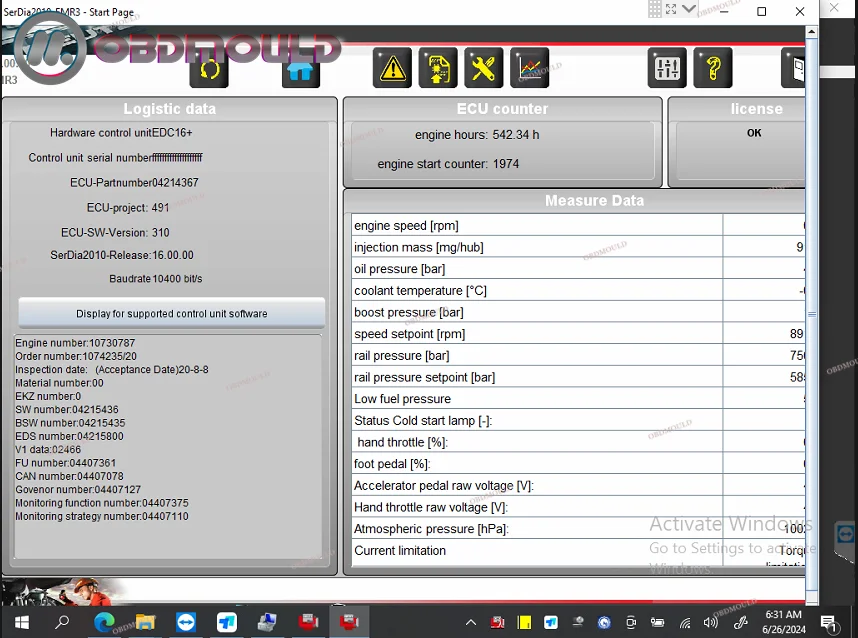The height and width of the screenshot is (638, 858).
Task: Click 'Engine number:10730787' line
Action: (x=75, y=343)
